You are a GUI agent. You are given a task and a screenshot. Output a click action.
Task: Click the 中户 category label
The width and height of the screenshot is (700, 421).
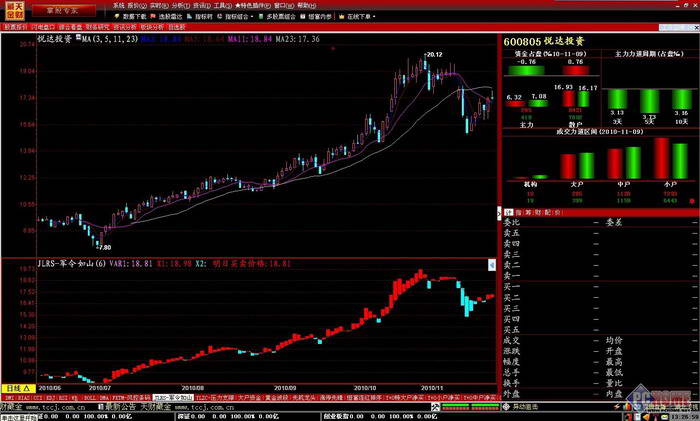pos(624,184)
